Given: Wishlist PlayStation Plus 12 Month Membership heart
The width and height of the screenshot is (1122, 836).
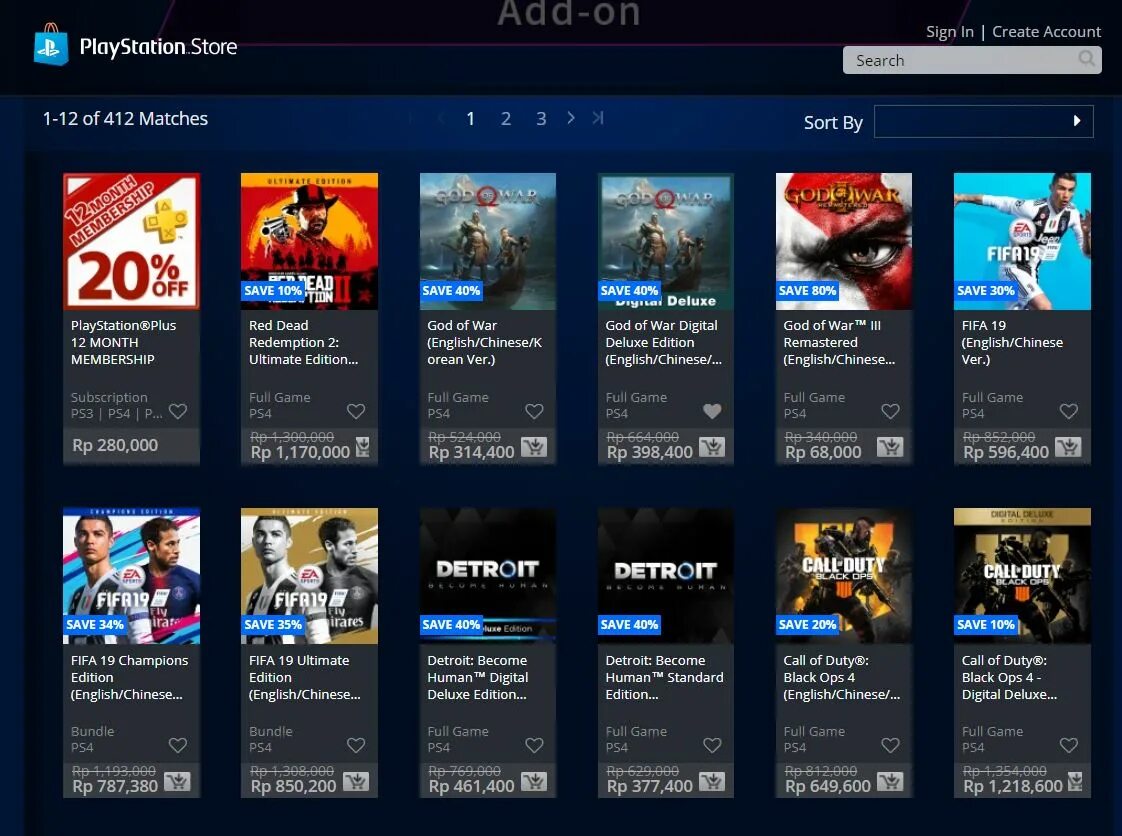Looking at the screenshot, I should [x=177, y=411].
